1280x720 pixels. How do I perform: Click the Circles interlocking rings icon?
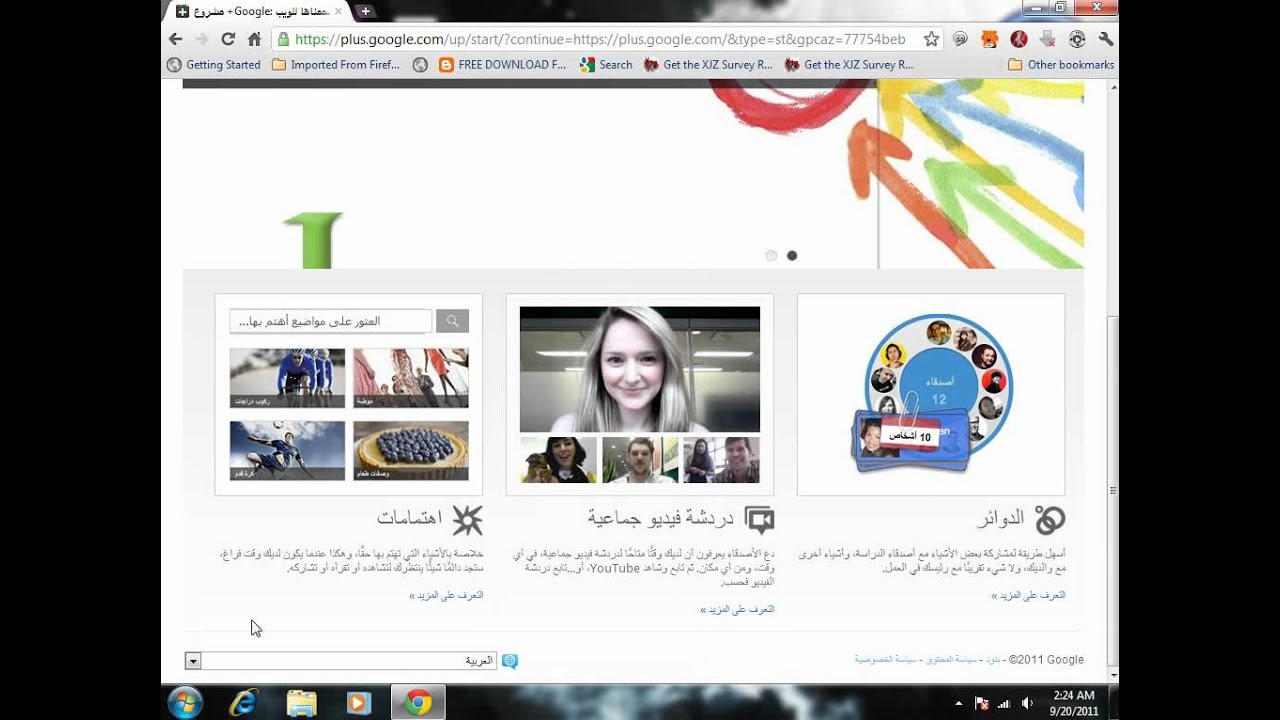(x=1050, y=519)
